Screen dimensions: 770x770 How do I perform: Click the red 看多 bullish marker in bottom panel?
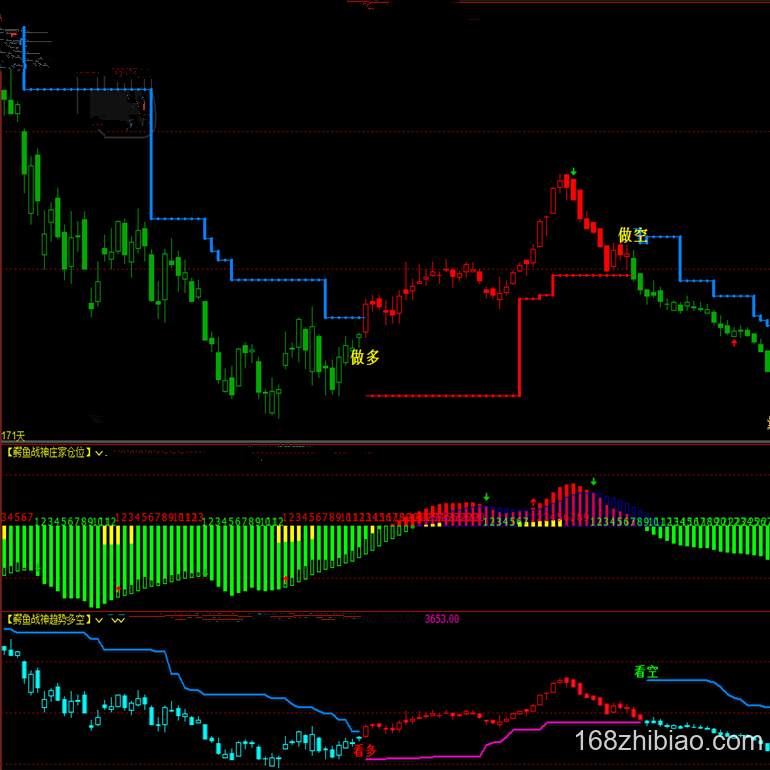365,750
